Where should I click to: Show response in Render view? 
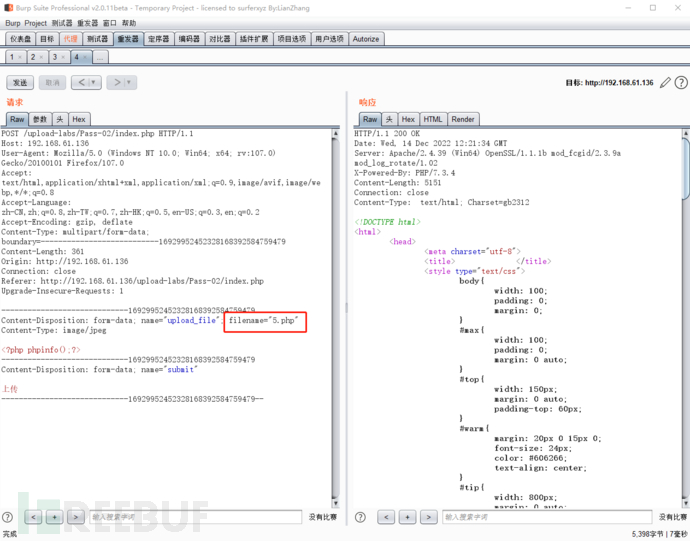point(463,119)
